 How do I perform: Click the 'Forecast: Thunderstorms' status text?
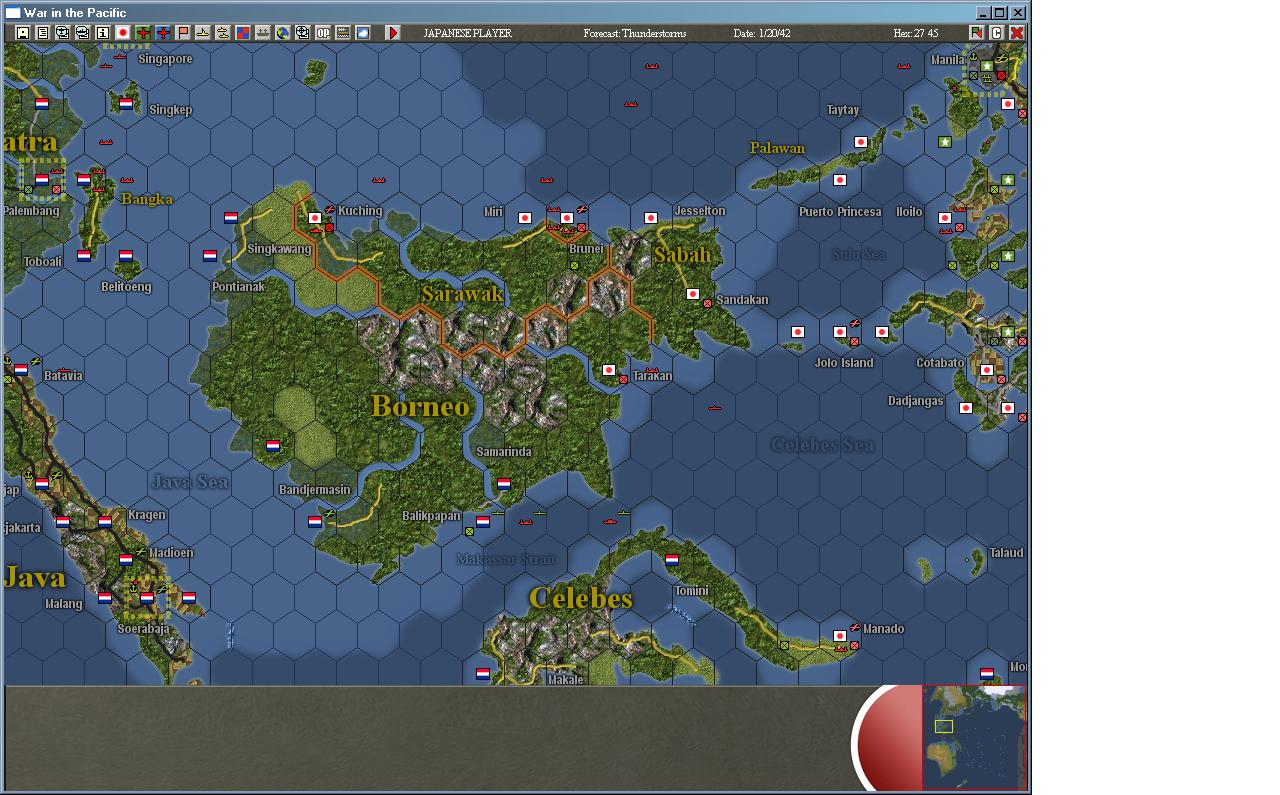coord(635,33)
